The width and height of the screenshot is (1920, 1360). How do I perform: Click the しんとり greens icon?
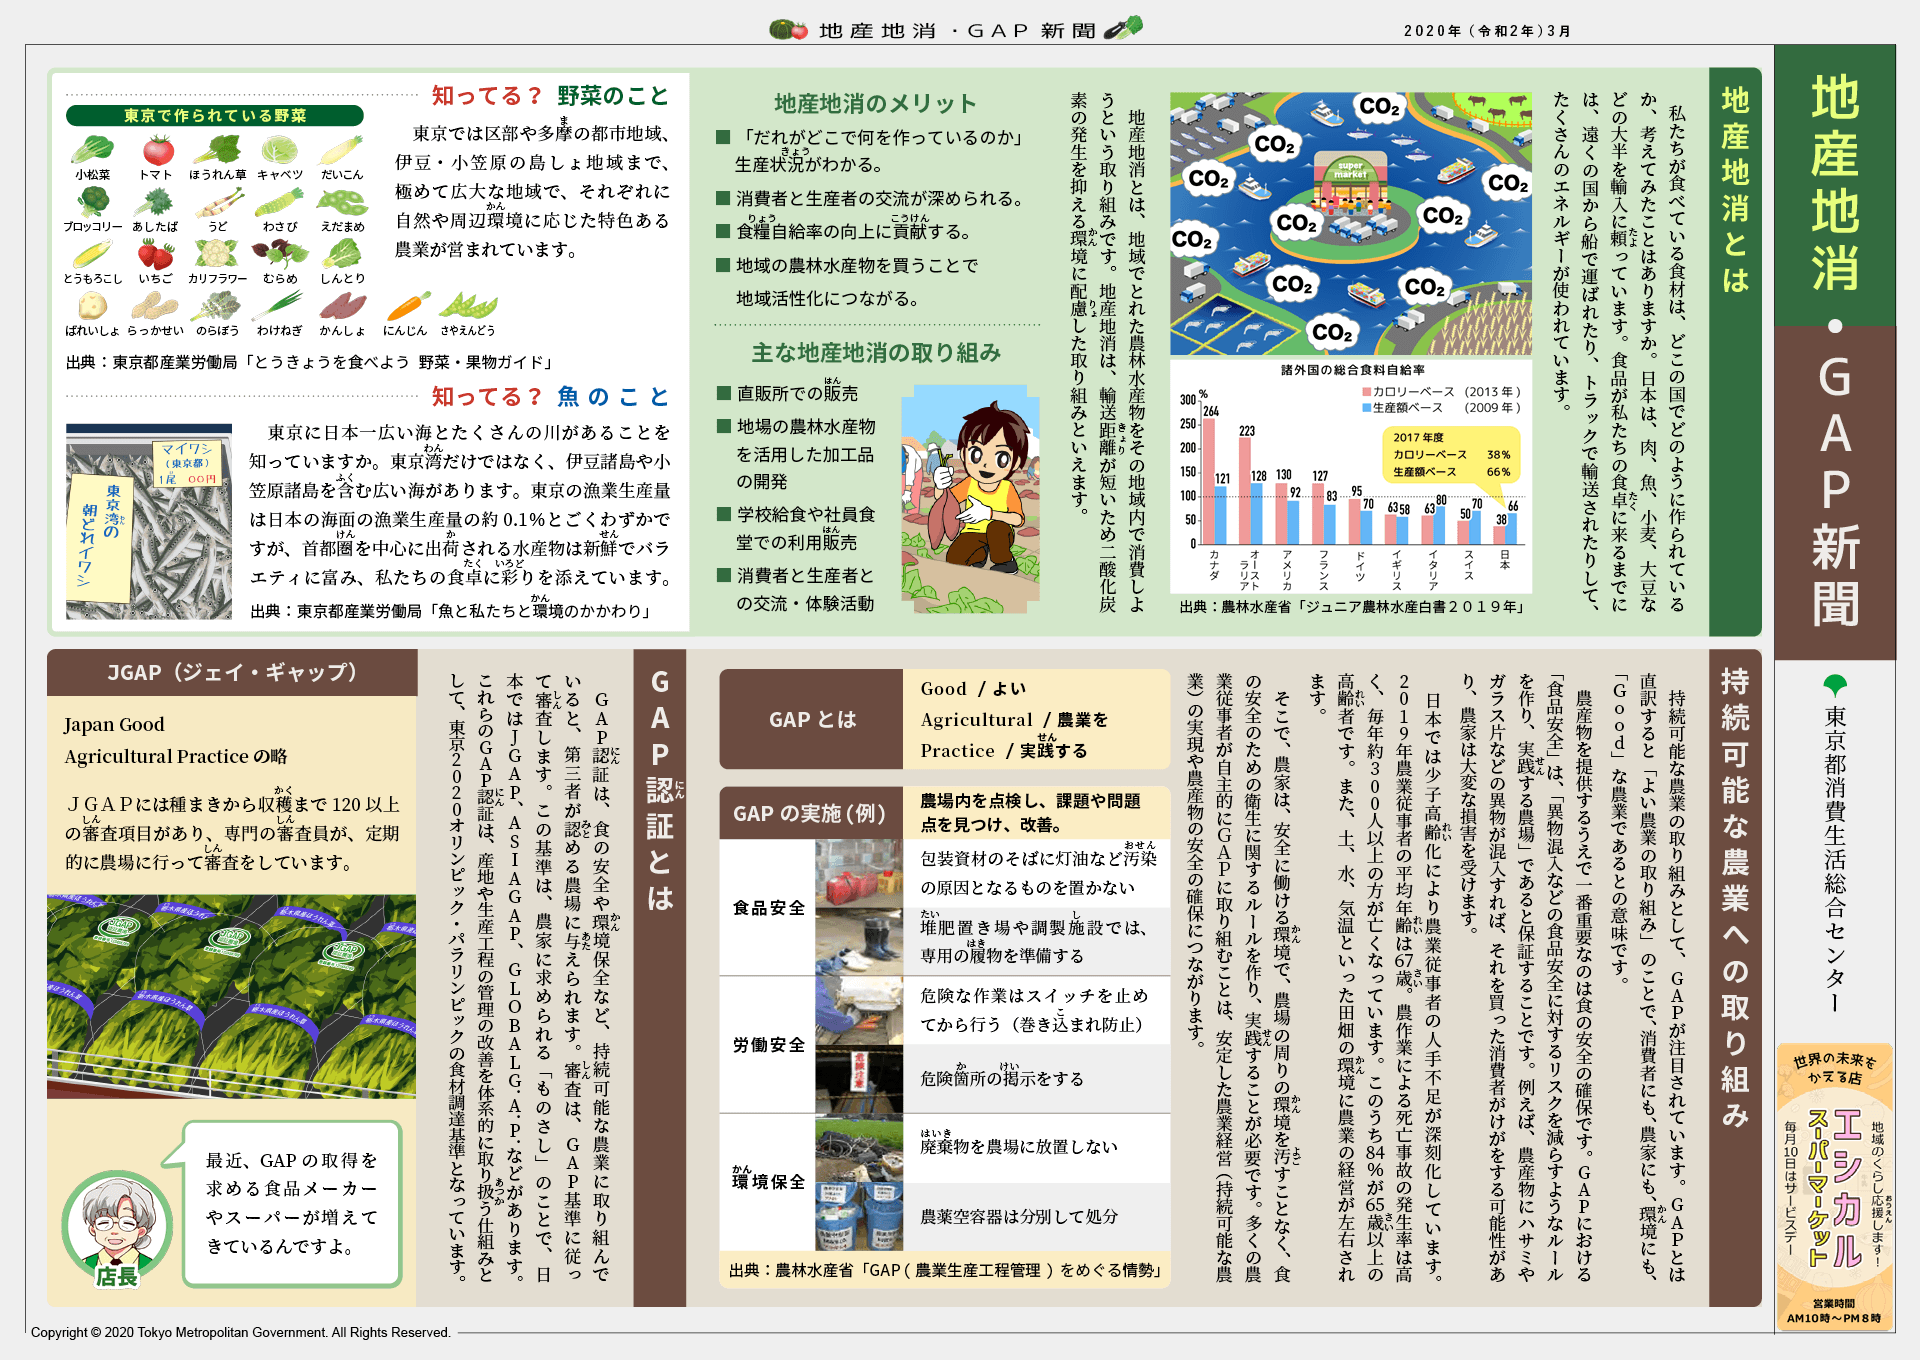point(342,254)
